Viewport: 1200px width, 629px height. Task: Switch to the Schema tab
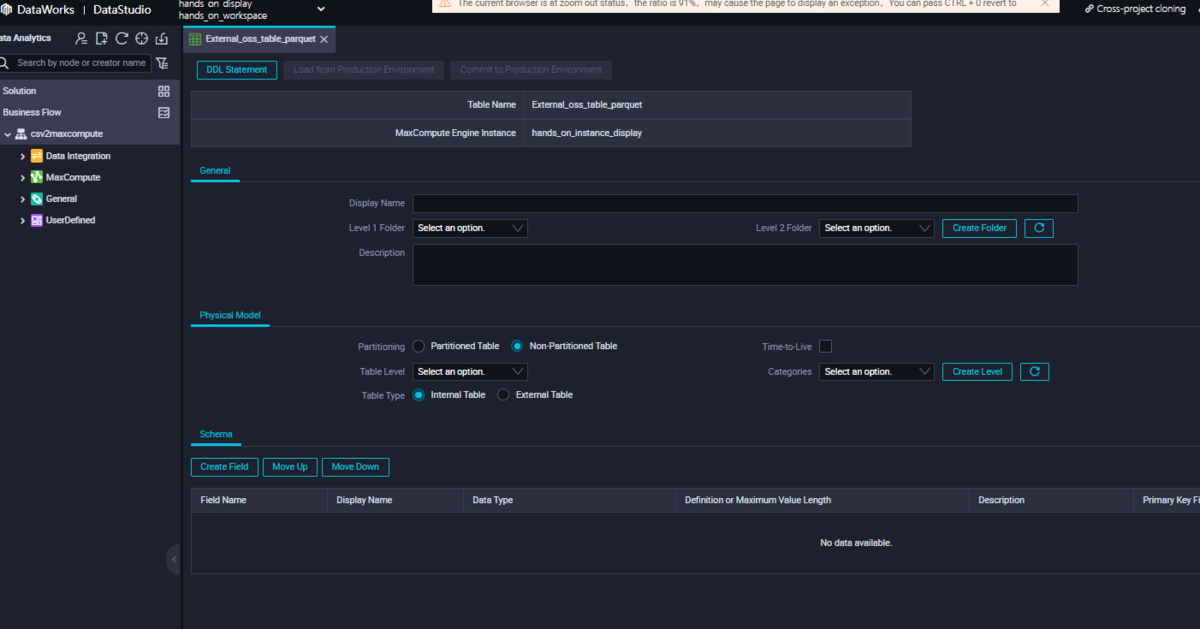point(216,434)
